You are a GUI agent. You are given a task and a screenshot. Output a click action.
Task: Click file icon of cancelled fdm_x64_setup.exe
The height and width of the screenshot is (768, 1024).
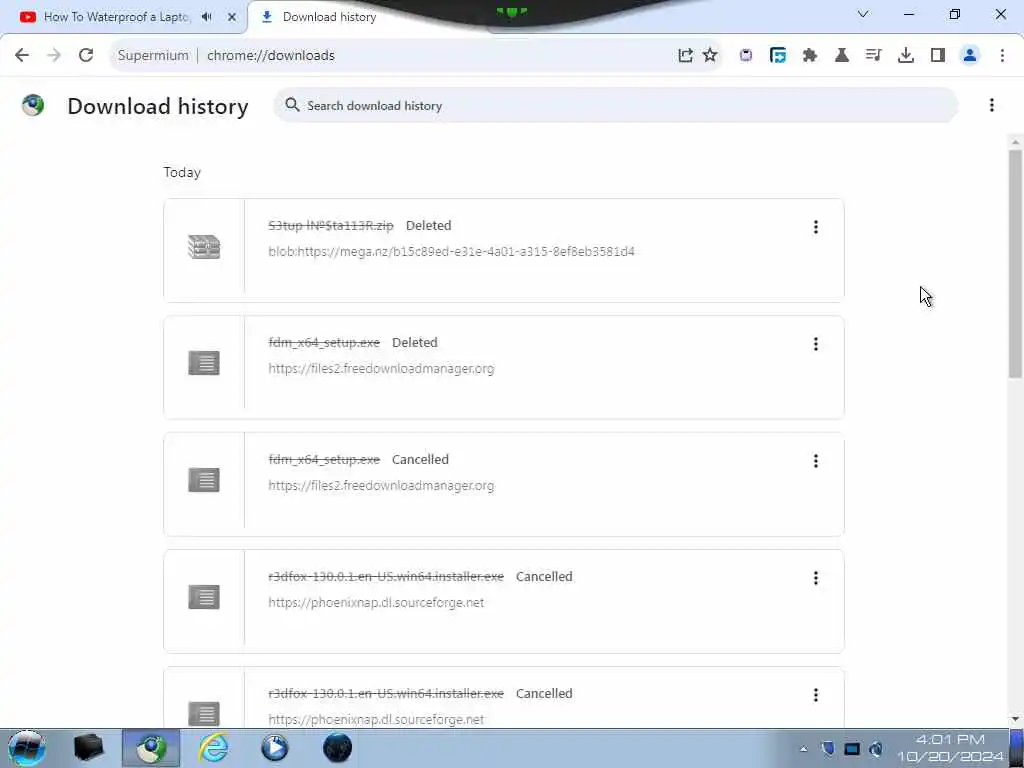coord(204,480)
